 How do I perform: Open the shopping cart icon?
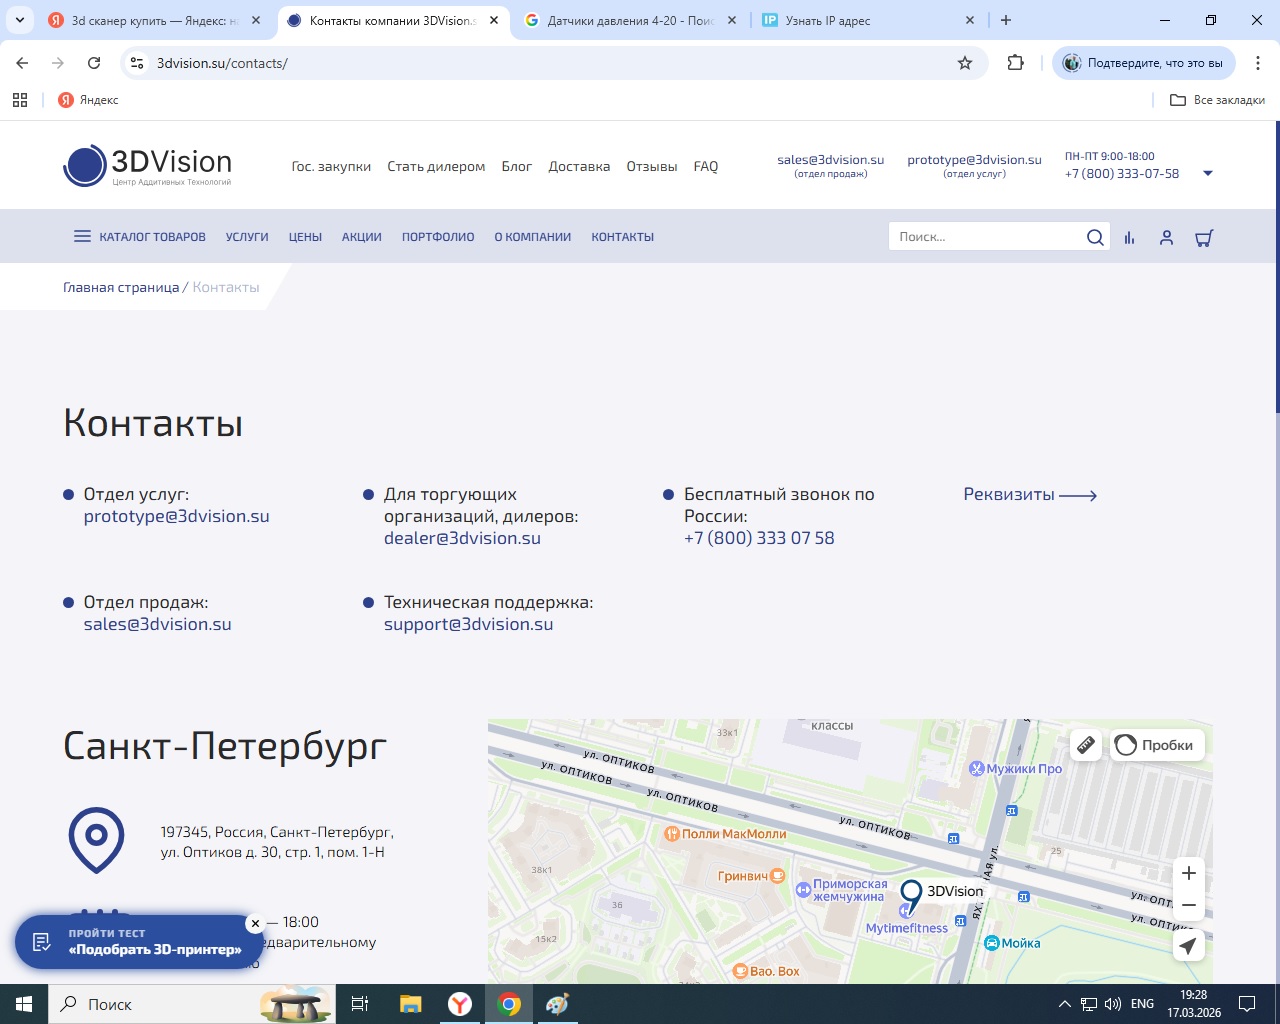coord(1204,238)
